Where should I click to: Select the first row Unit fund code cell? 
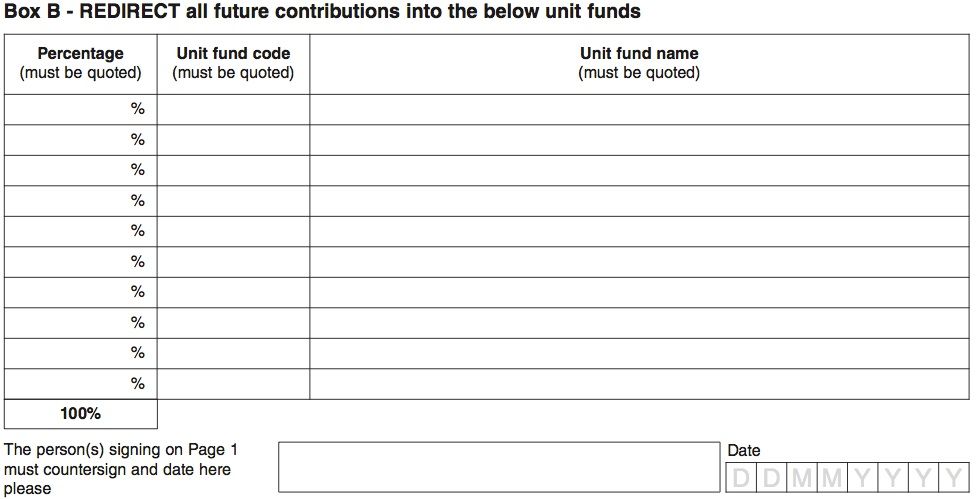pyautogui.click(x=233, y=110)
